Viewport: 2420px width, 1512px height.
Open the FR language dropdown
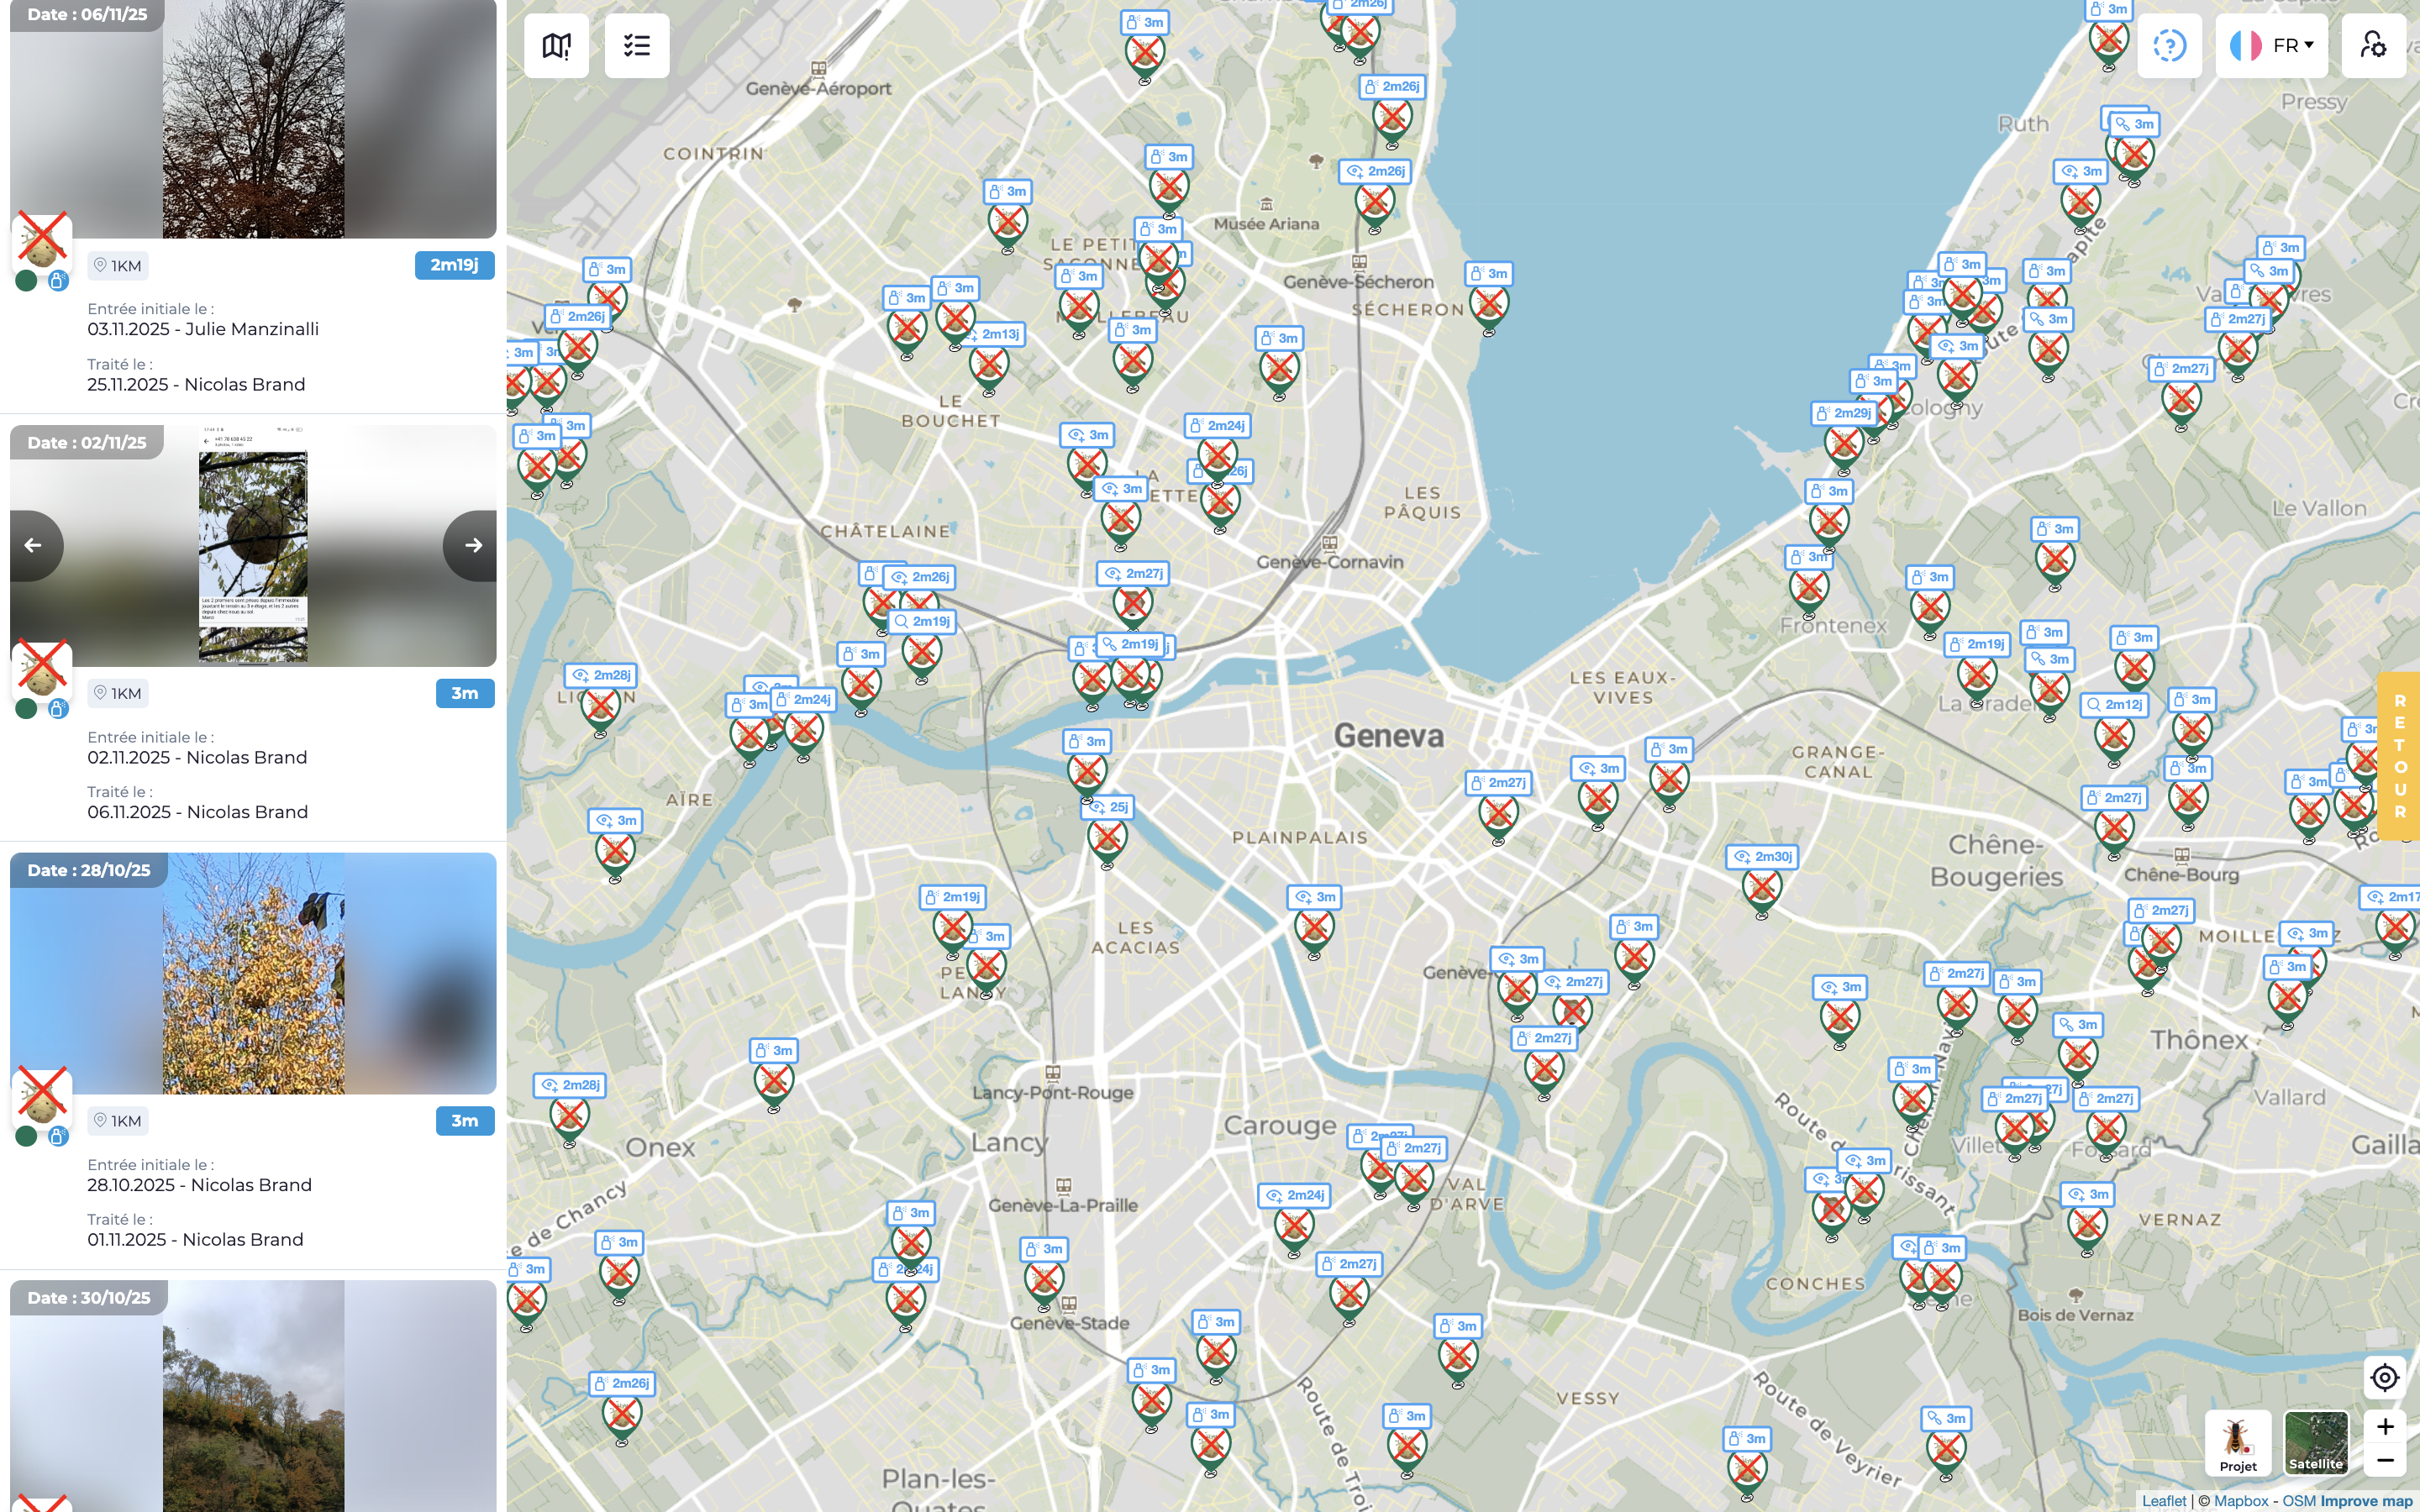coord(2272,46)
